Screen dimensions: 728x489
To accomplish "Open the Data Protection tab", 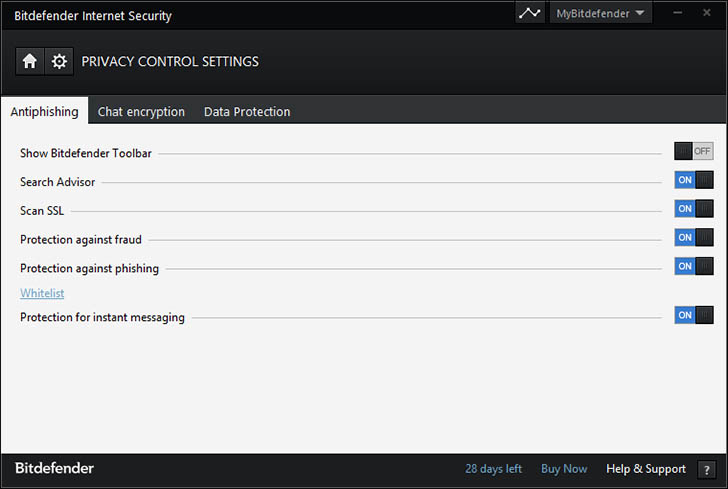I will (247, 111).
